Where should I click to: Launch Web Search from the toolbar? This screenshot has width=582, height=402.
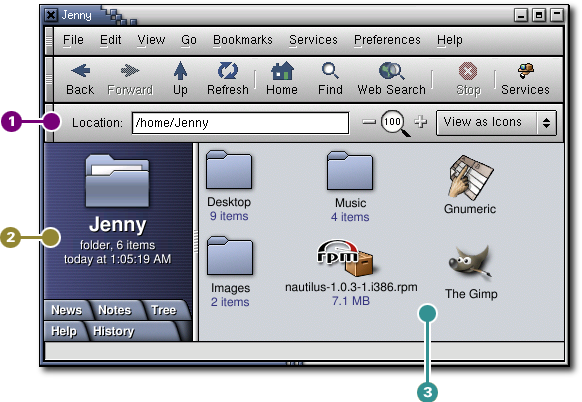pyautogui.click(x=391, y=71)
